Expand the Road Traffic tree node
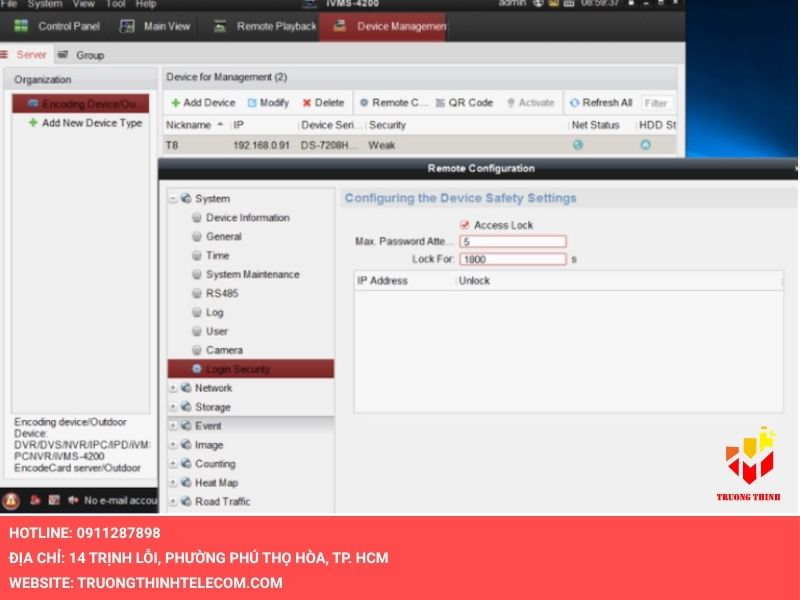The width and height of the screenshot is (800, 600). click(173, 502)
